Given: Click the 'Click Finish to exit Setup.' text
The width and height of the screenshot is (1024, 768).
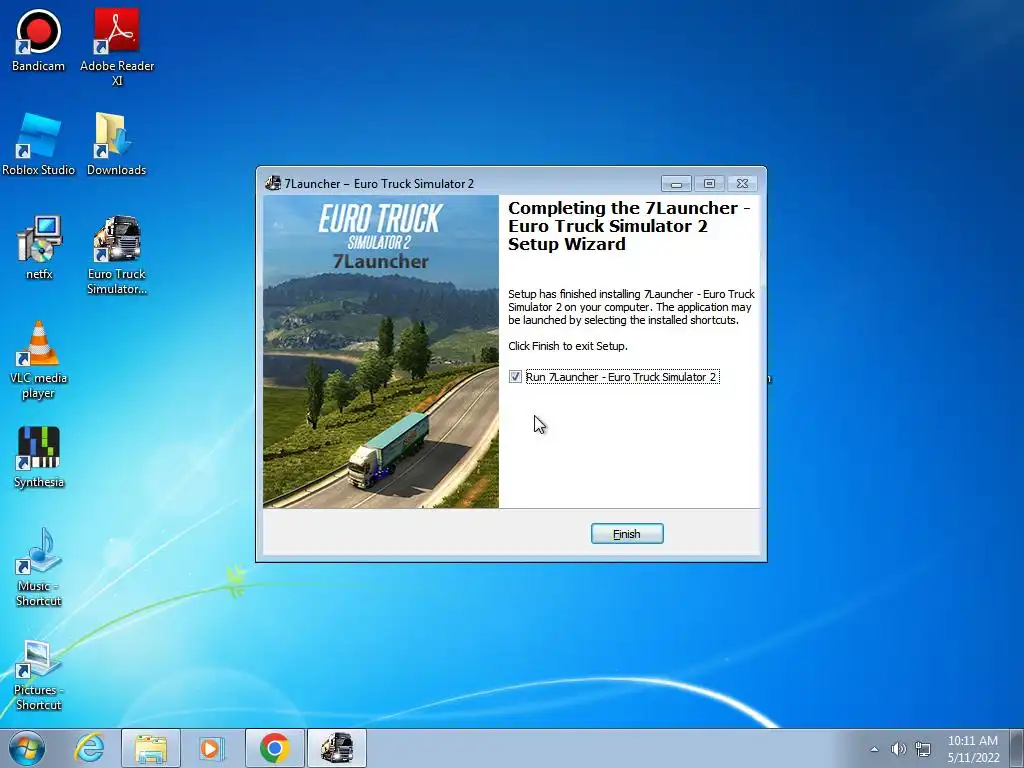Looking at the screenshot, I should pos(568,346).
